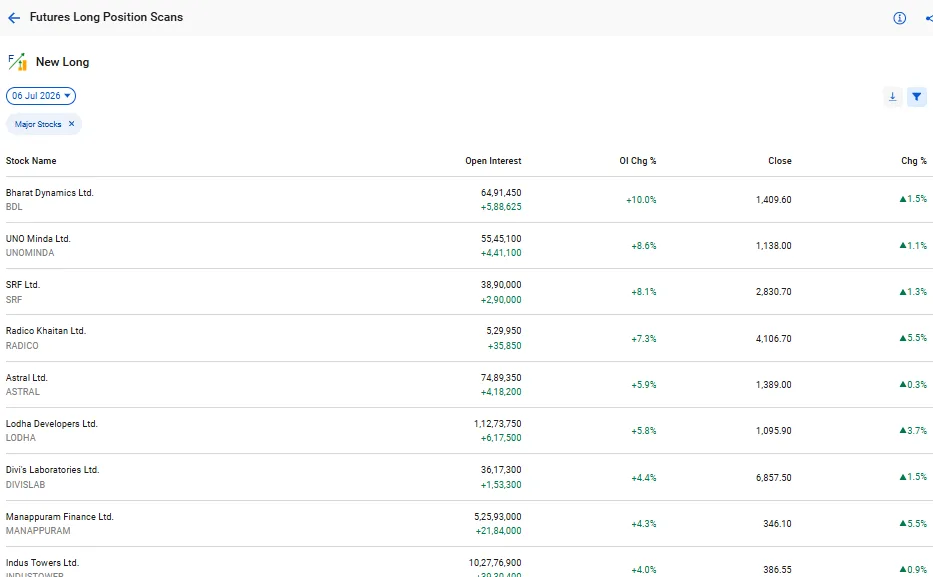Screen dimensions: 933x577
Task: Open the info circle icon
Action: coord(899,18)
